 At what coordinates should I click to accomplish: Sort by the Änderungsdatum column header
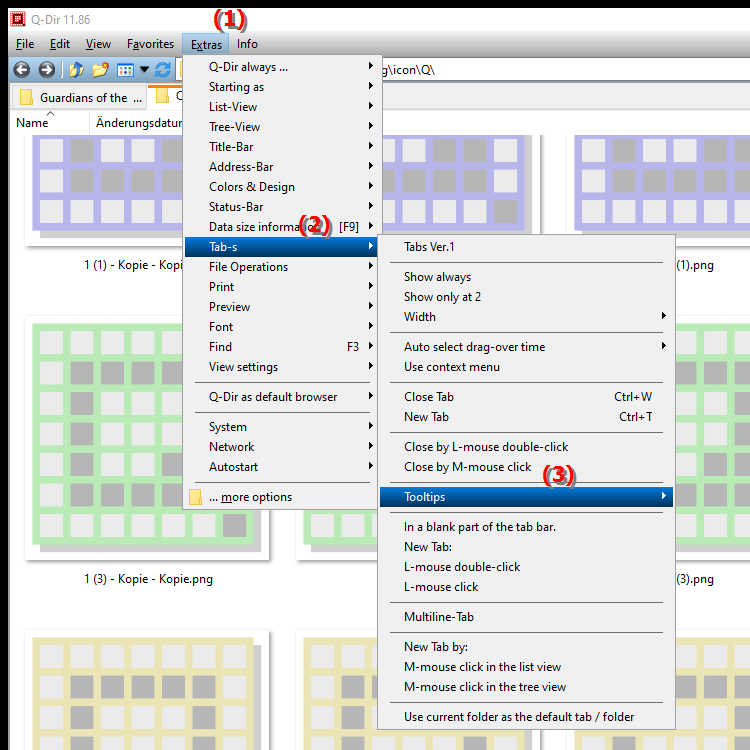coord(139,123)
